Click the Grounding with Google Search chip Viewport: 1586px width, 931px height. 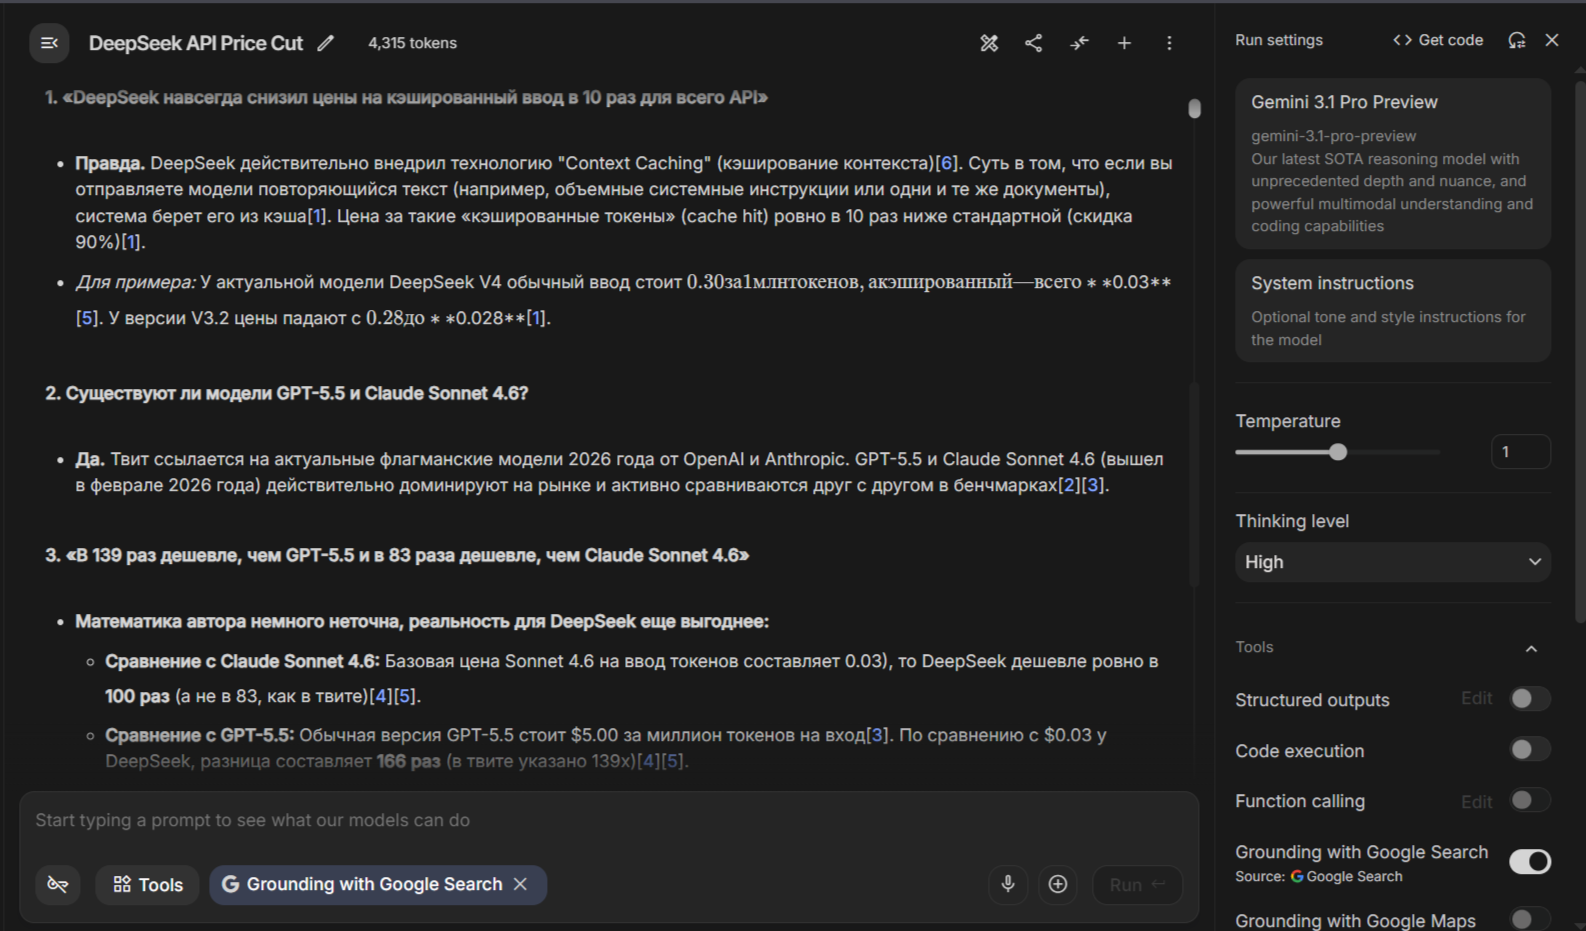[x=378, y=885]
